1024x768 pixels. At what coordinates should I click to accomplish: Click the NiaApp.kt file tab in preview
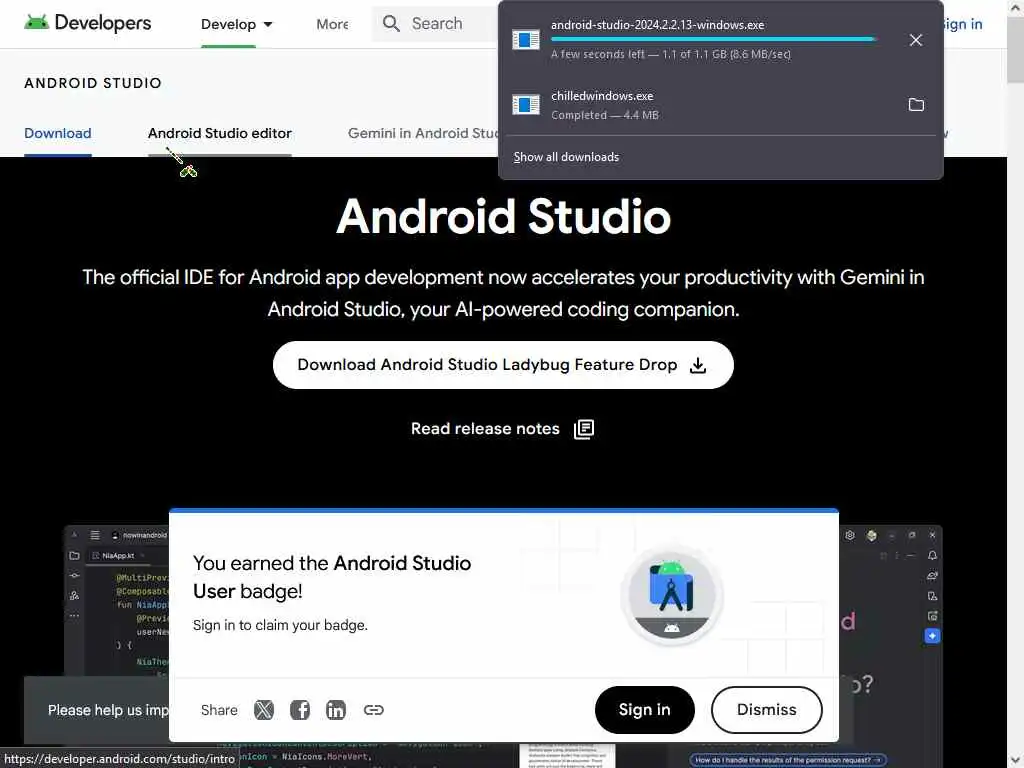[x=118, y=555]
